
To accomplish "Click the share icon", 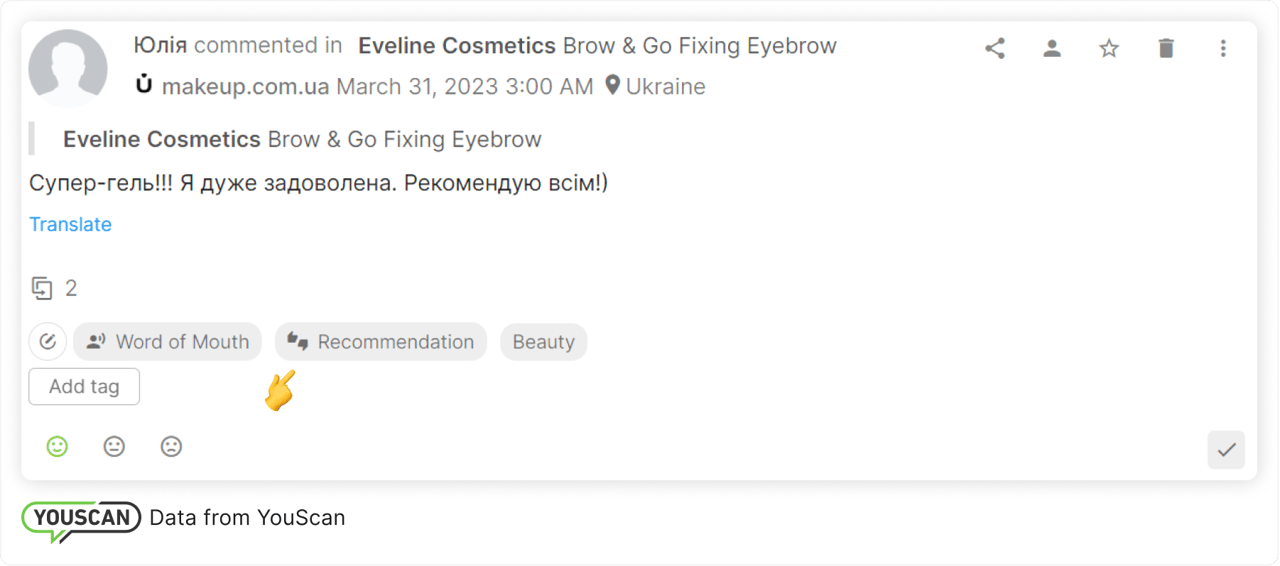I will coord(994,48).
